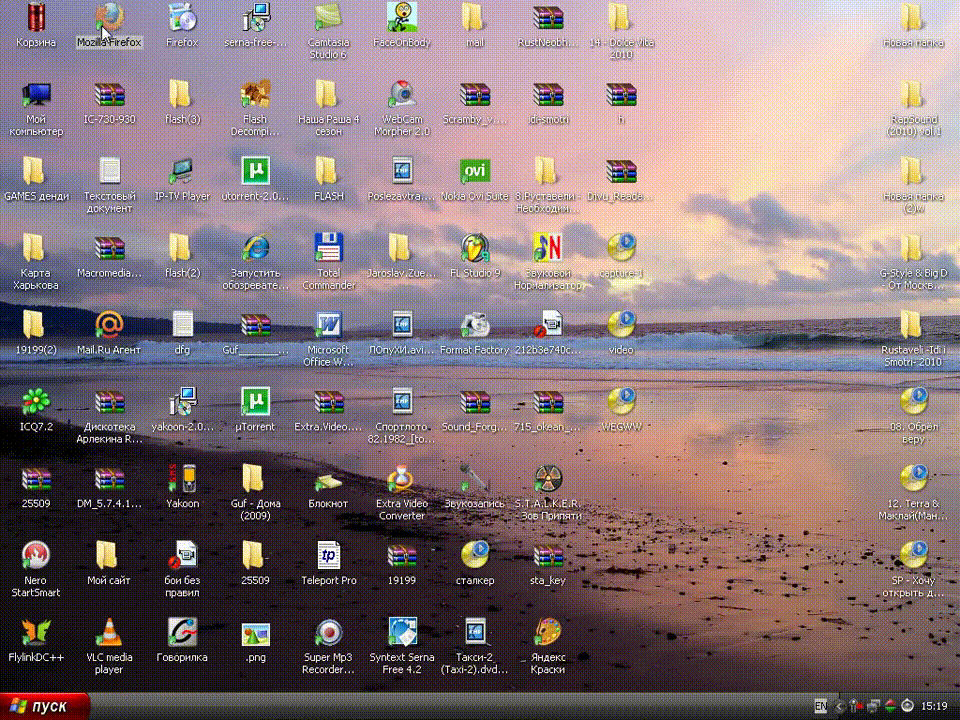This screenshot has height=720, width=960.
Task: Click the Teleport Pro shortcut
Action: 328,555
